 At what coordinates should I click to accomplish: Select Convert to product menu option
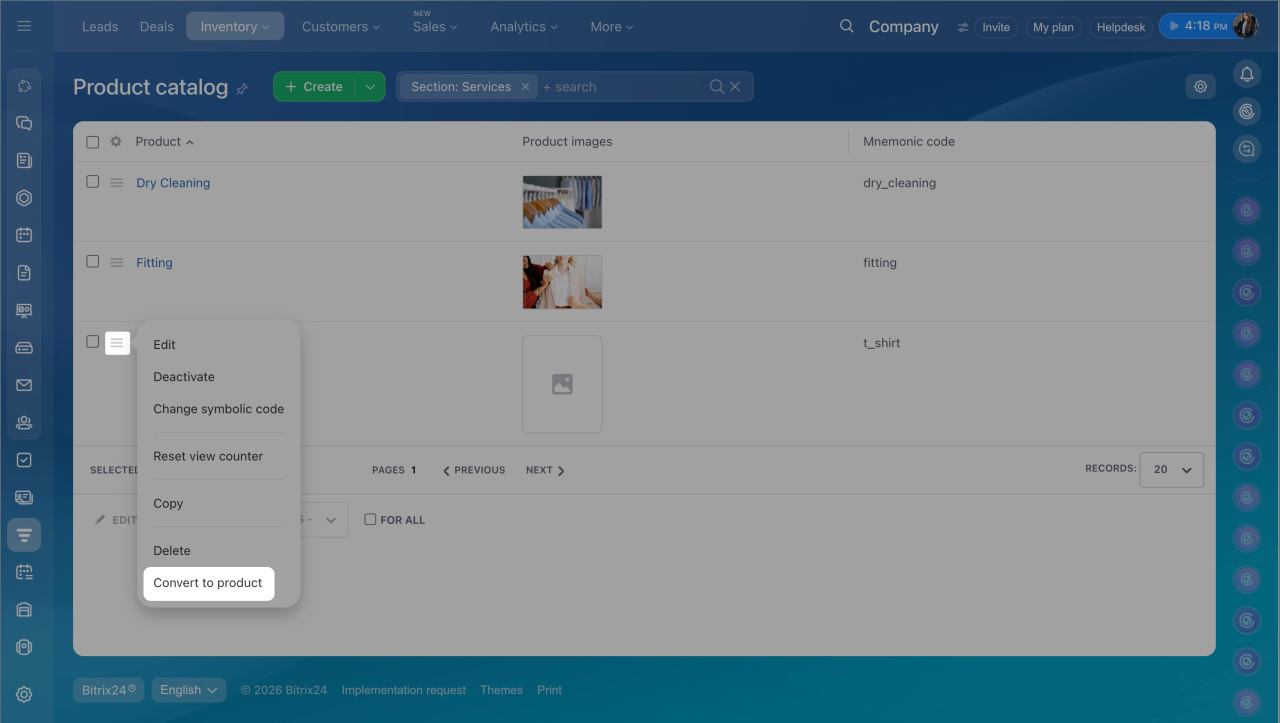[x=208, y=583]
